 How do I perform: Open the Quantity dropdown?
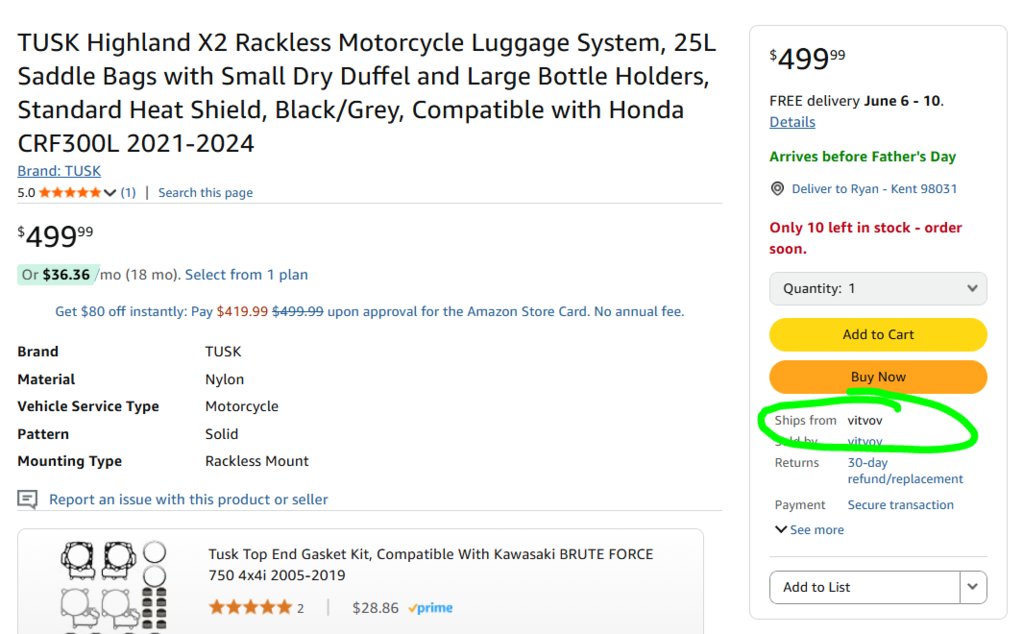(878, 288)
